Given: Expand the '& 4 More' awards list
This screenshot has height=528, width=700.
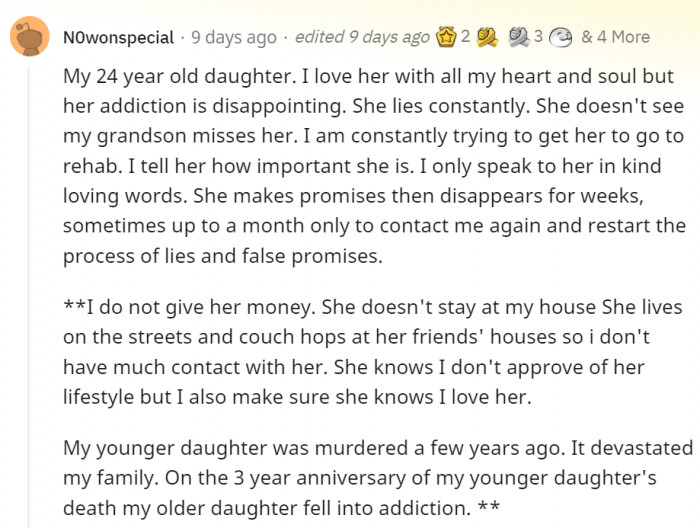Looking at the screenshot, I should [614, 37].
